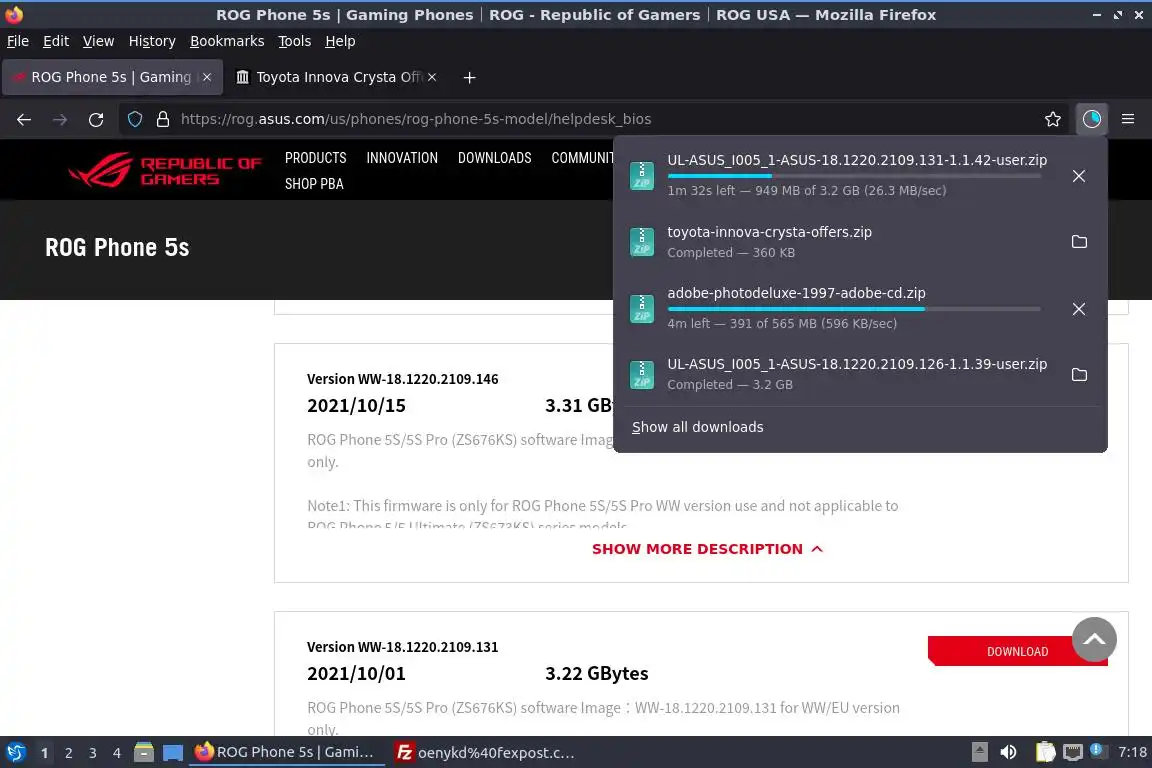Select the ROG Phone 5s tab

pos(112,77)
